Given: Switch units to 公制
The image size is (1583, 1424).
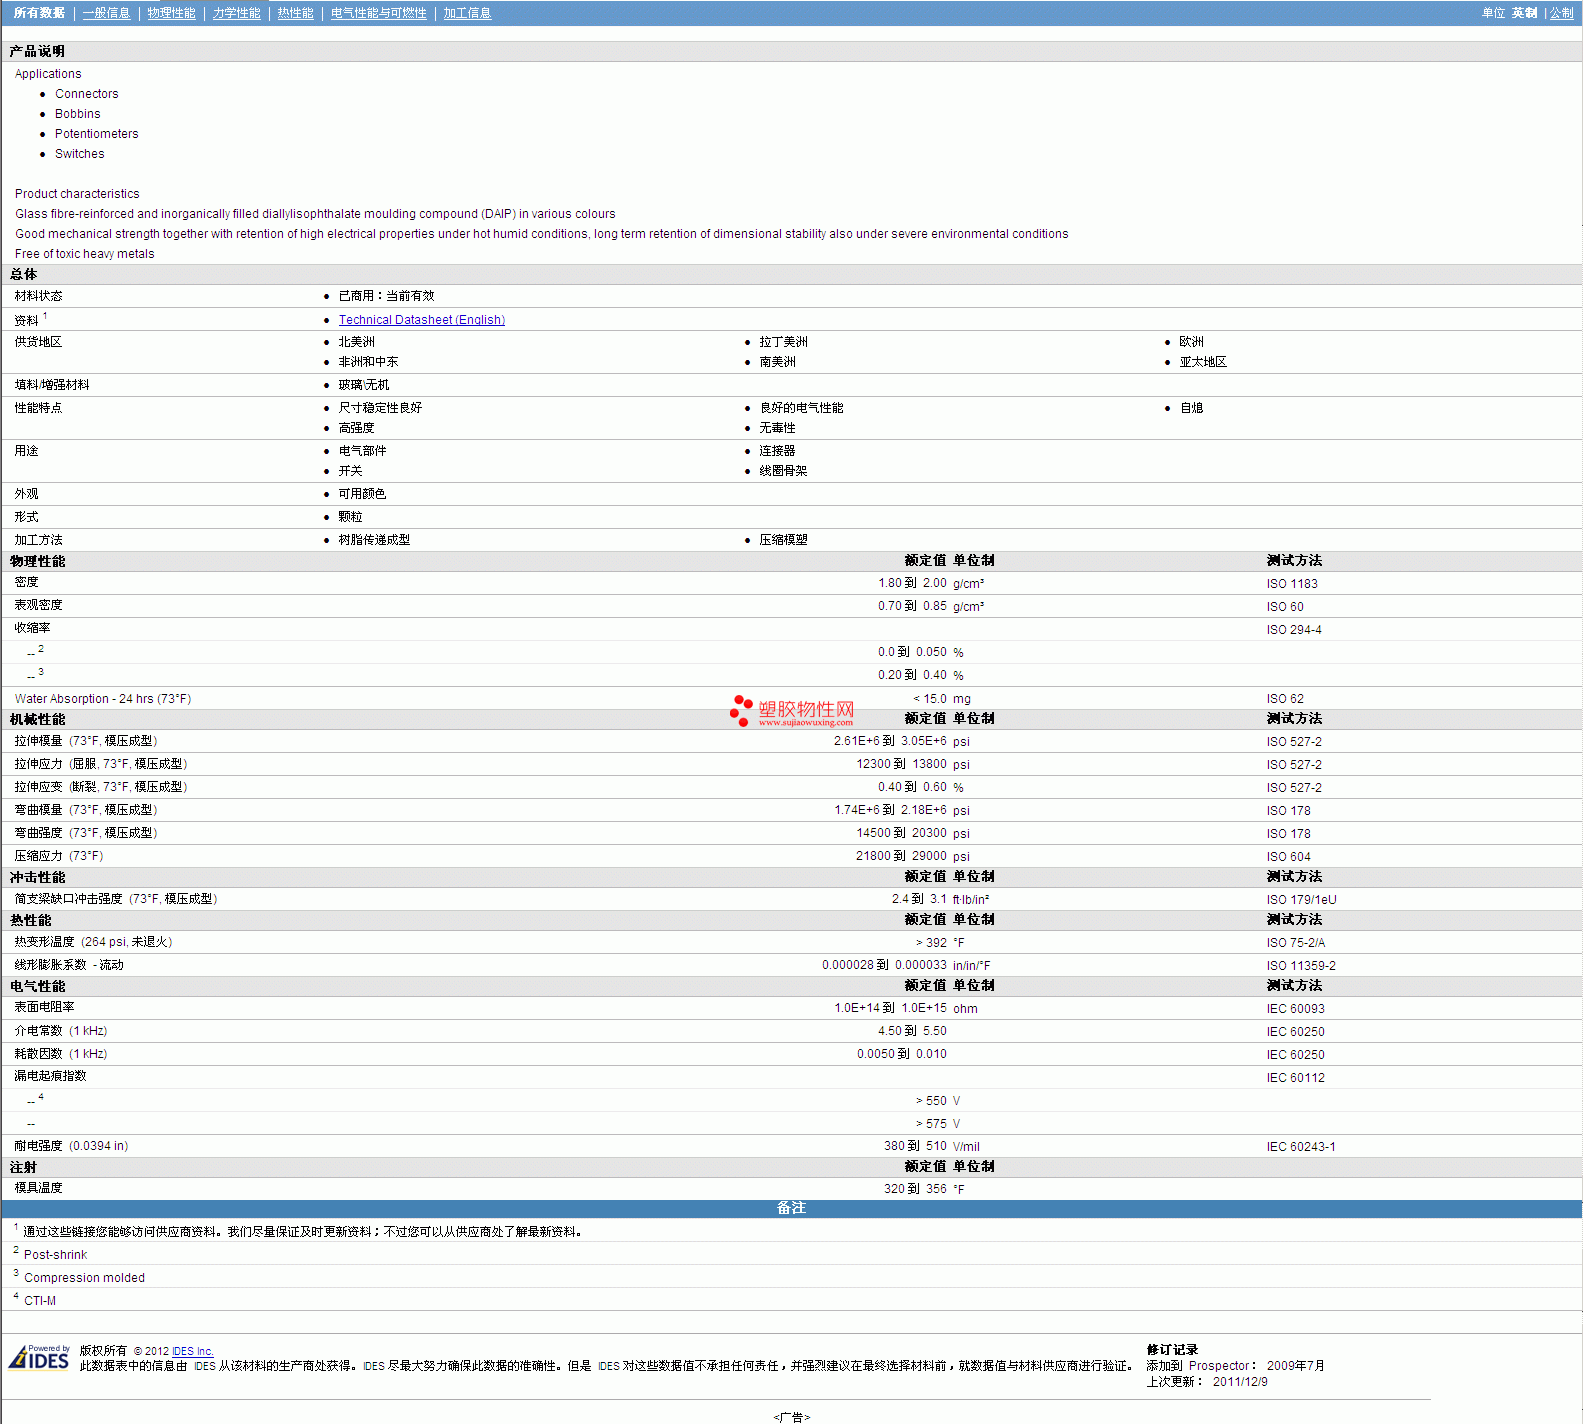Looking at the screenshot, I should pos(1561,13).
